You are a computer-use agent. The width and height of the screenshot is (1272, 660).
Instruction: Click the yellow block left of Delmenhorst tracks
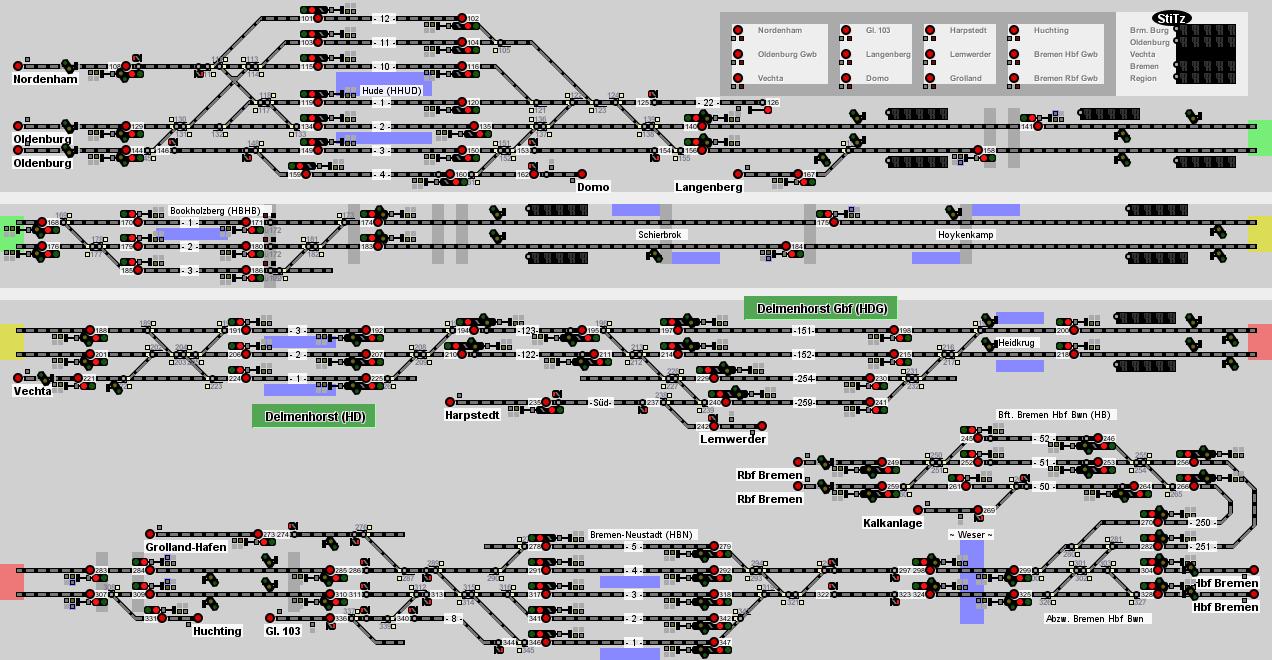[12, 341]
